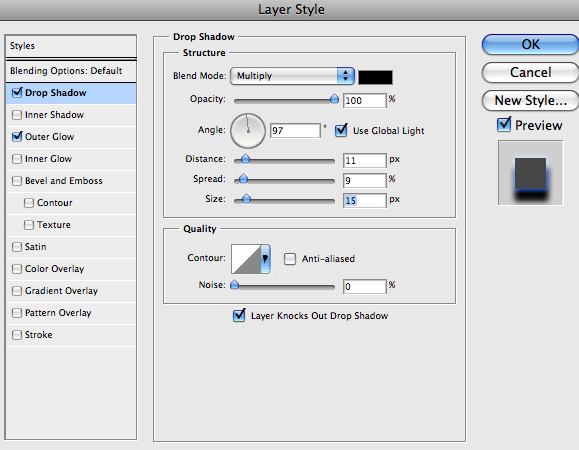Click the layer style preview thumbnail
Viewport: 579px width, 450px height.
(530, 172)
